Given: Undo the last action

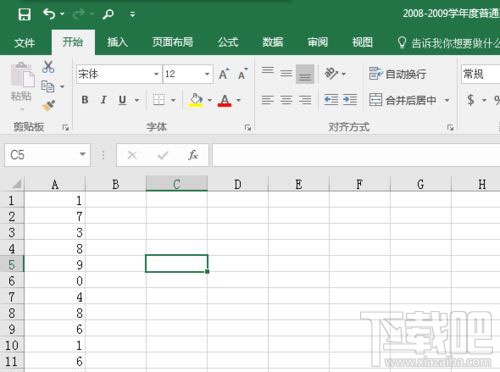Looking at the screenshot, I should (x=49, y=14).
